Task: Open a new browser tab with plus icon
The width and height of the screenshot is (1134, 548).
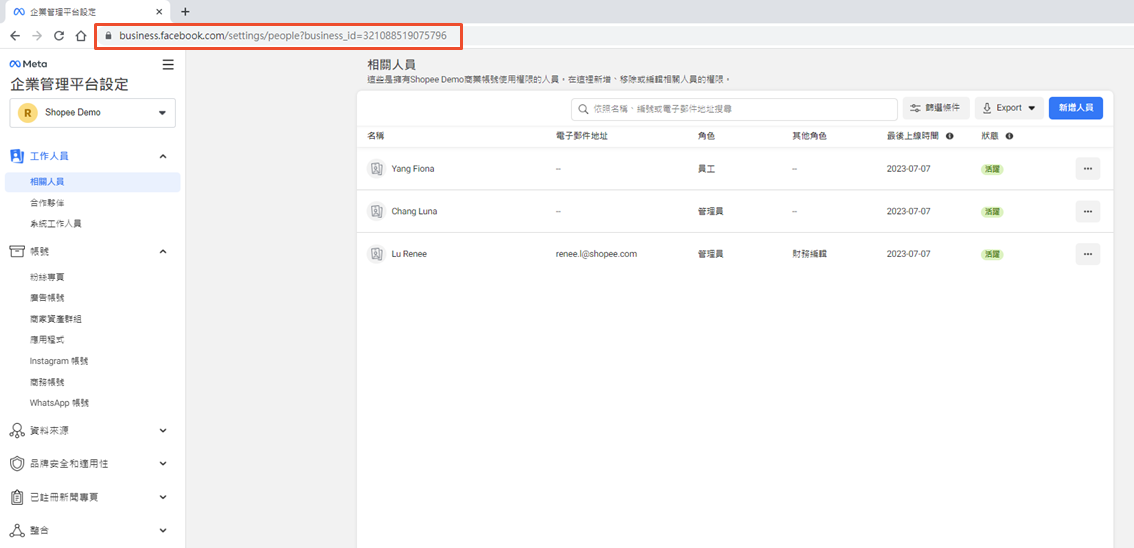Action: pos(185,11)
